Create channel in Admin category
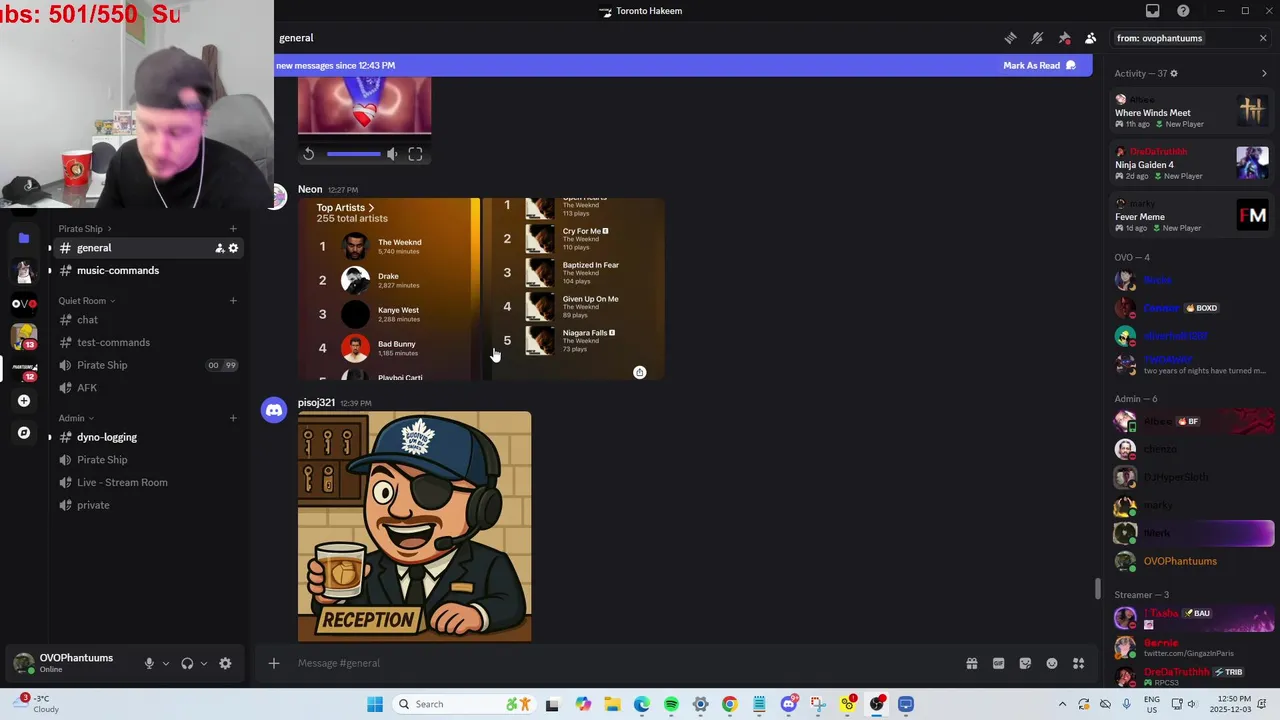Screen dimensions: 1280x720 tap(233, 418)
